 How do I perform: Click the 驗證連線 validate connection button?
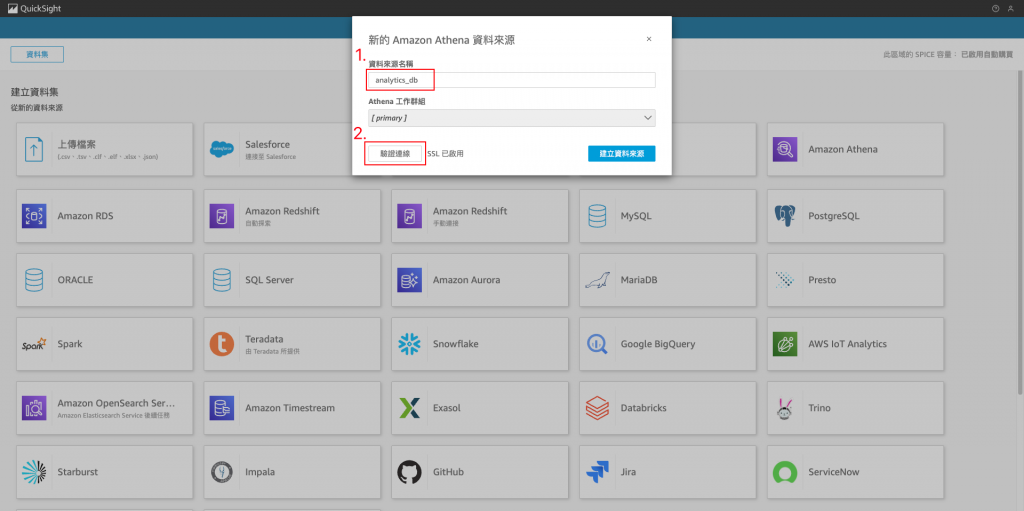click(x=394, y=154)
